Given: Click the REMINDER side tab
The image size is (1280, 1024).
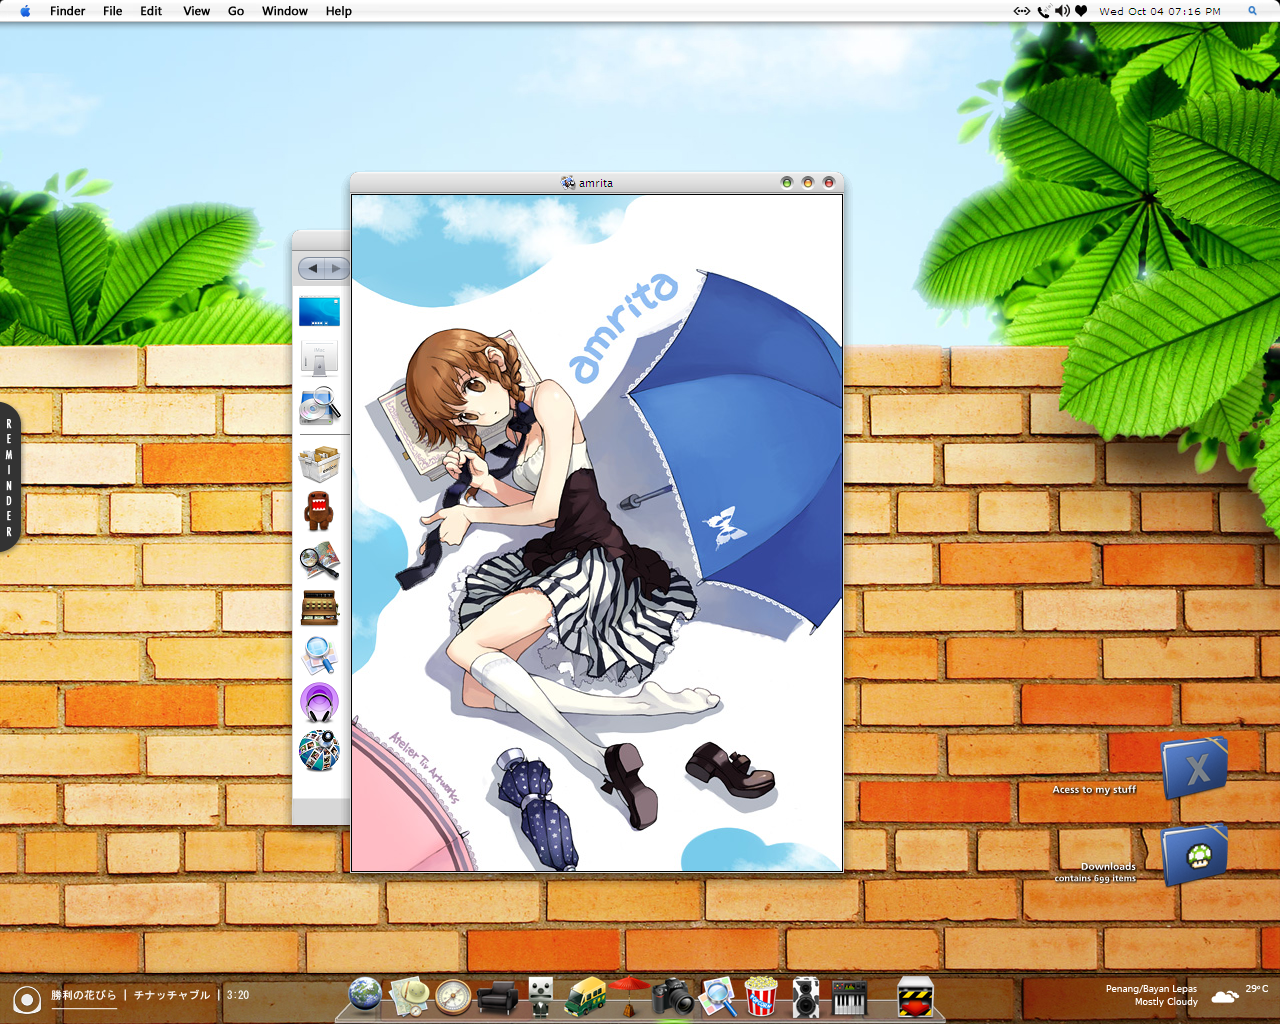Looking at the screenshot, I should click(9, 478).
